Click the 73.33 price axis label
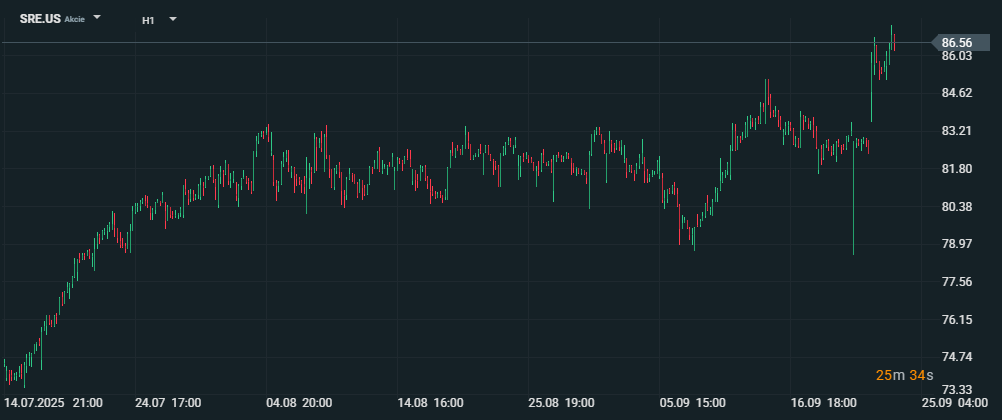Screen dimensions: 1002x420 tap(957, 389)
